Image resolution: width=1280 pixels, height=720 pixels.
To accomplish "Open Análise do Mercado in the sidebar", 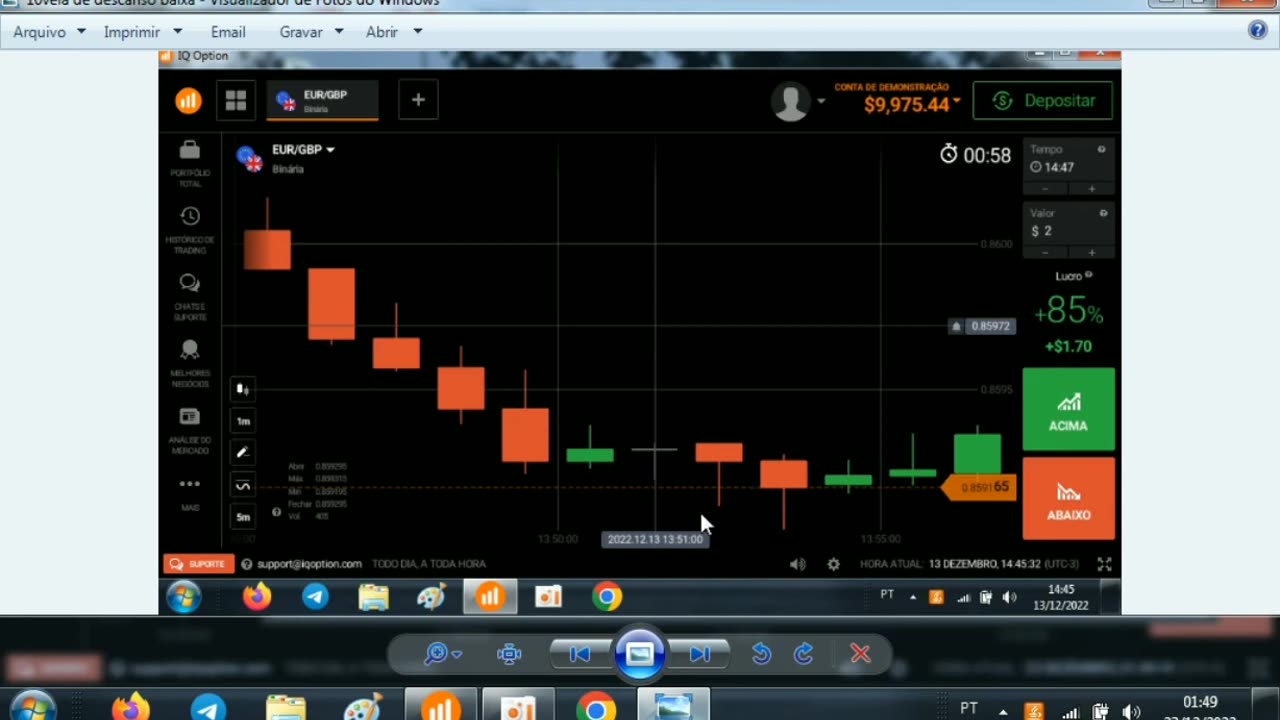I will pyautogui.click(x=190, y=430).
